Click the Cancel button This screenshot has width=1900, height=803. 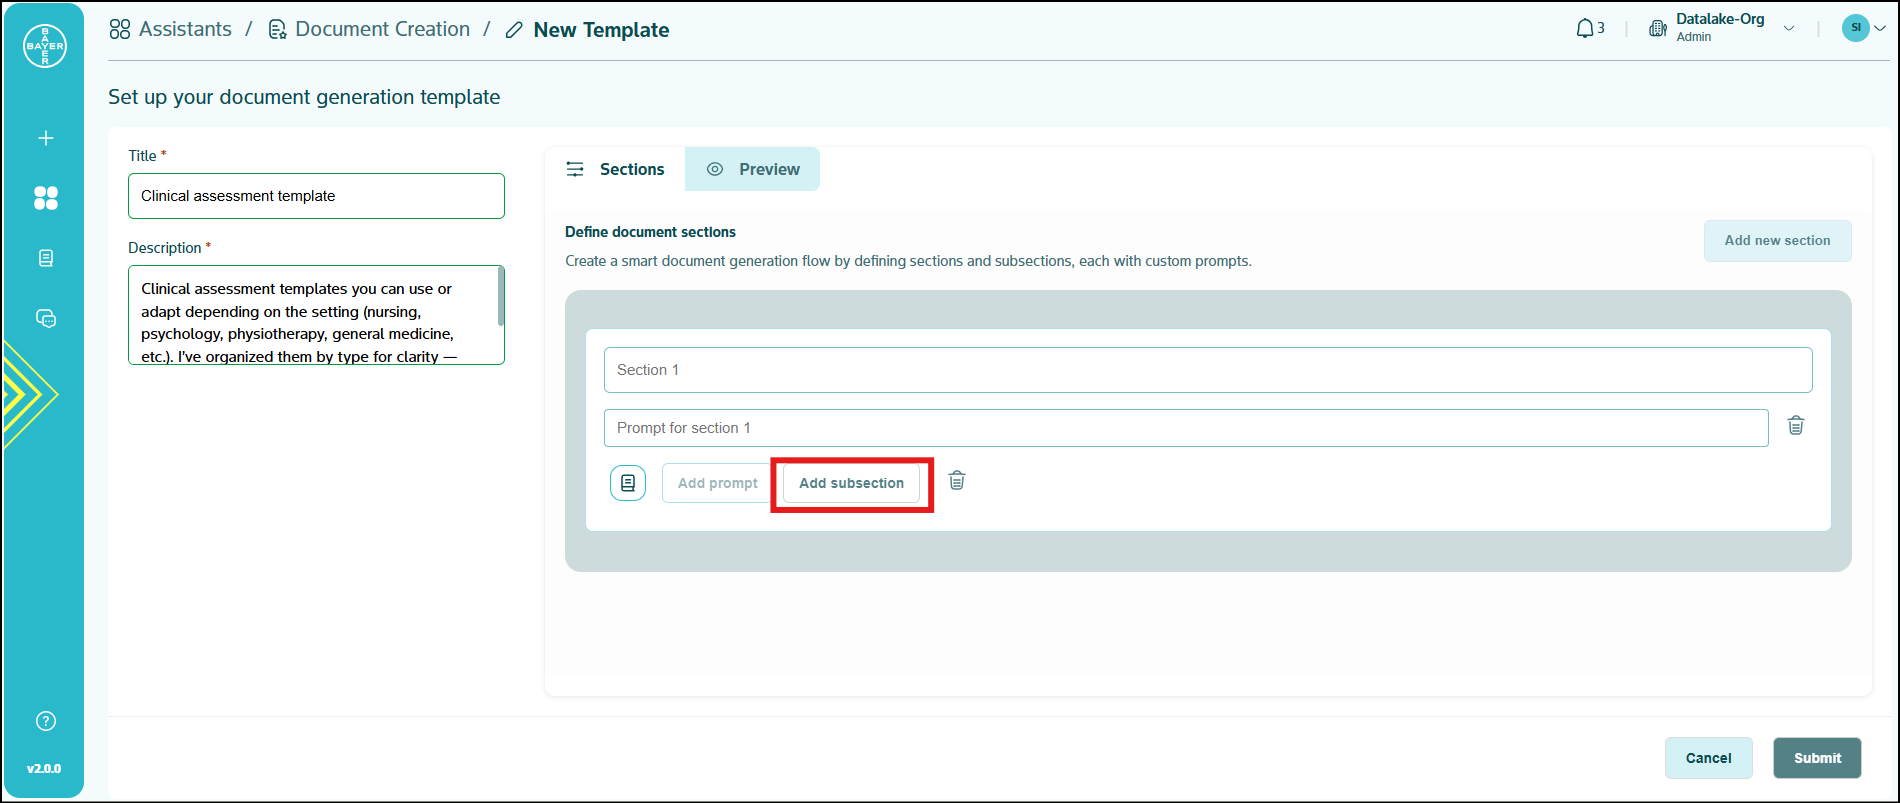click(x=1708, y=758)
